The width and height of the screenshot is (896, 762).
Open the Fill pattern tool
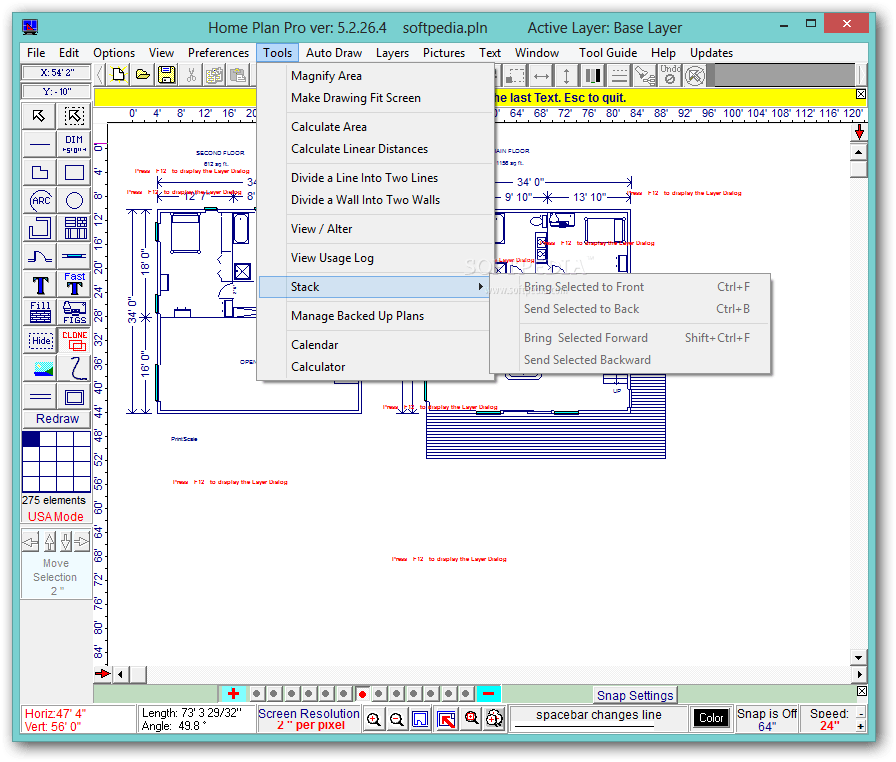click(x=39, y=310)
